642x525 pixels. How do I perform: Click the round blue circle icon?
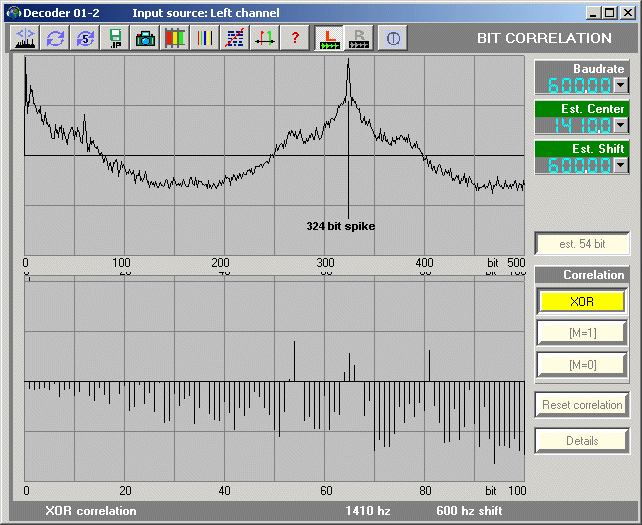(393, 38)
